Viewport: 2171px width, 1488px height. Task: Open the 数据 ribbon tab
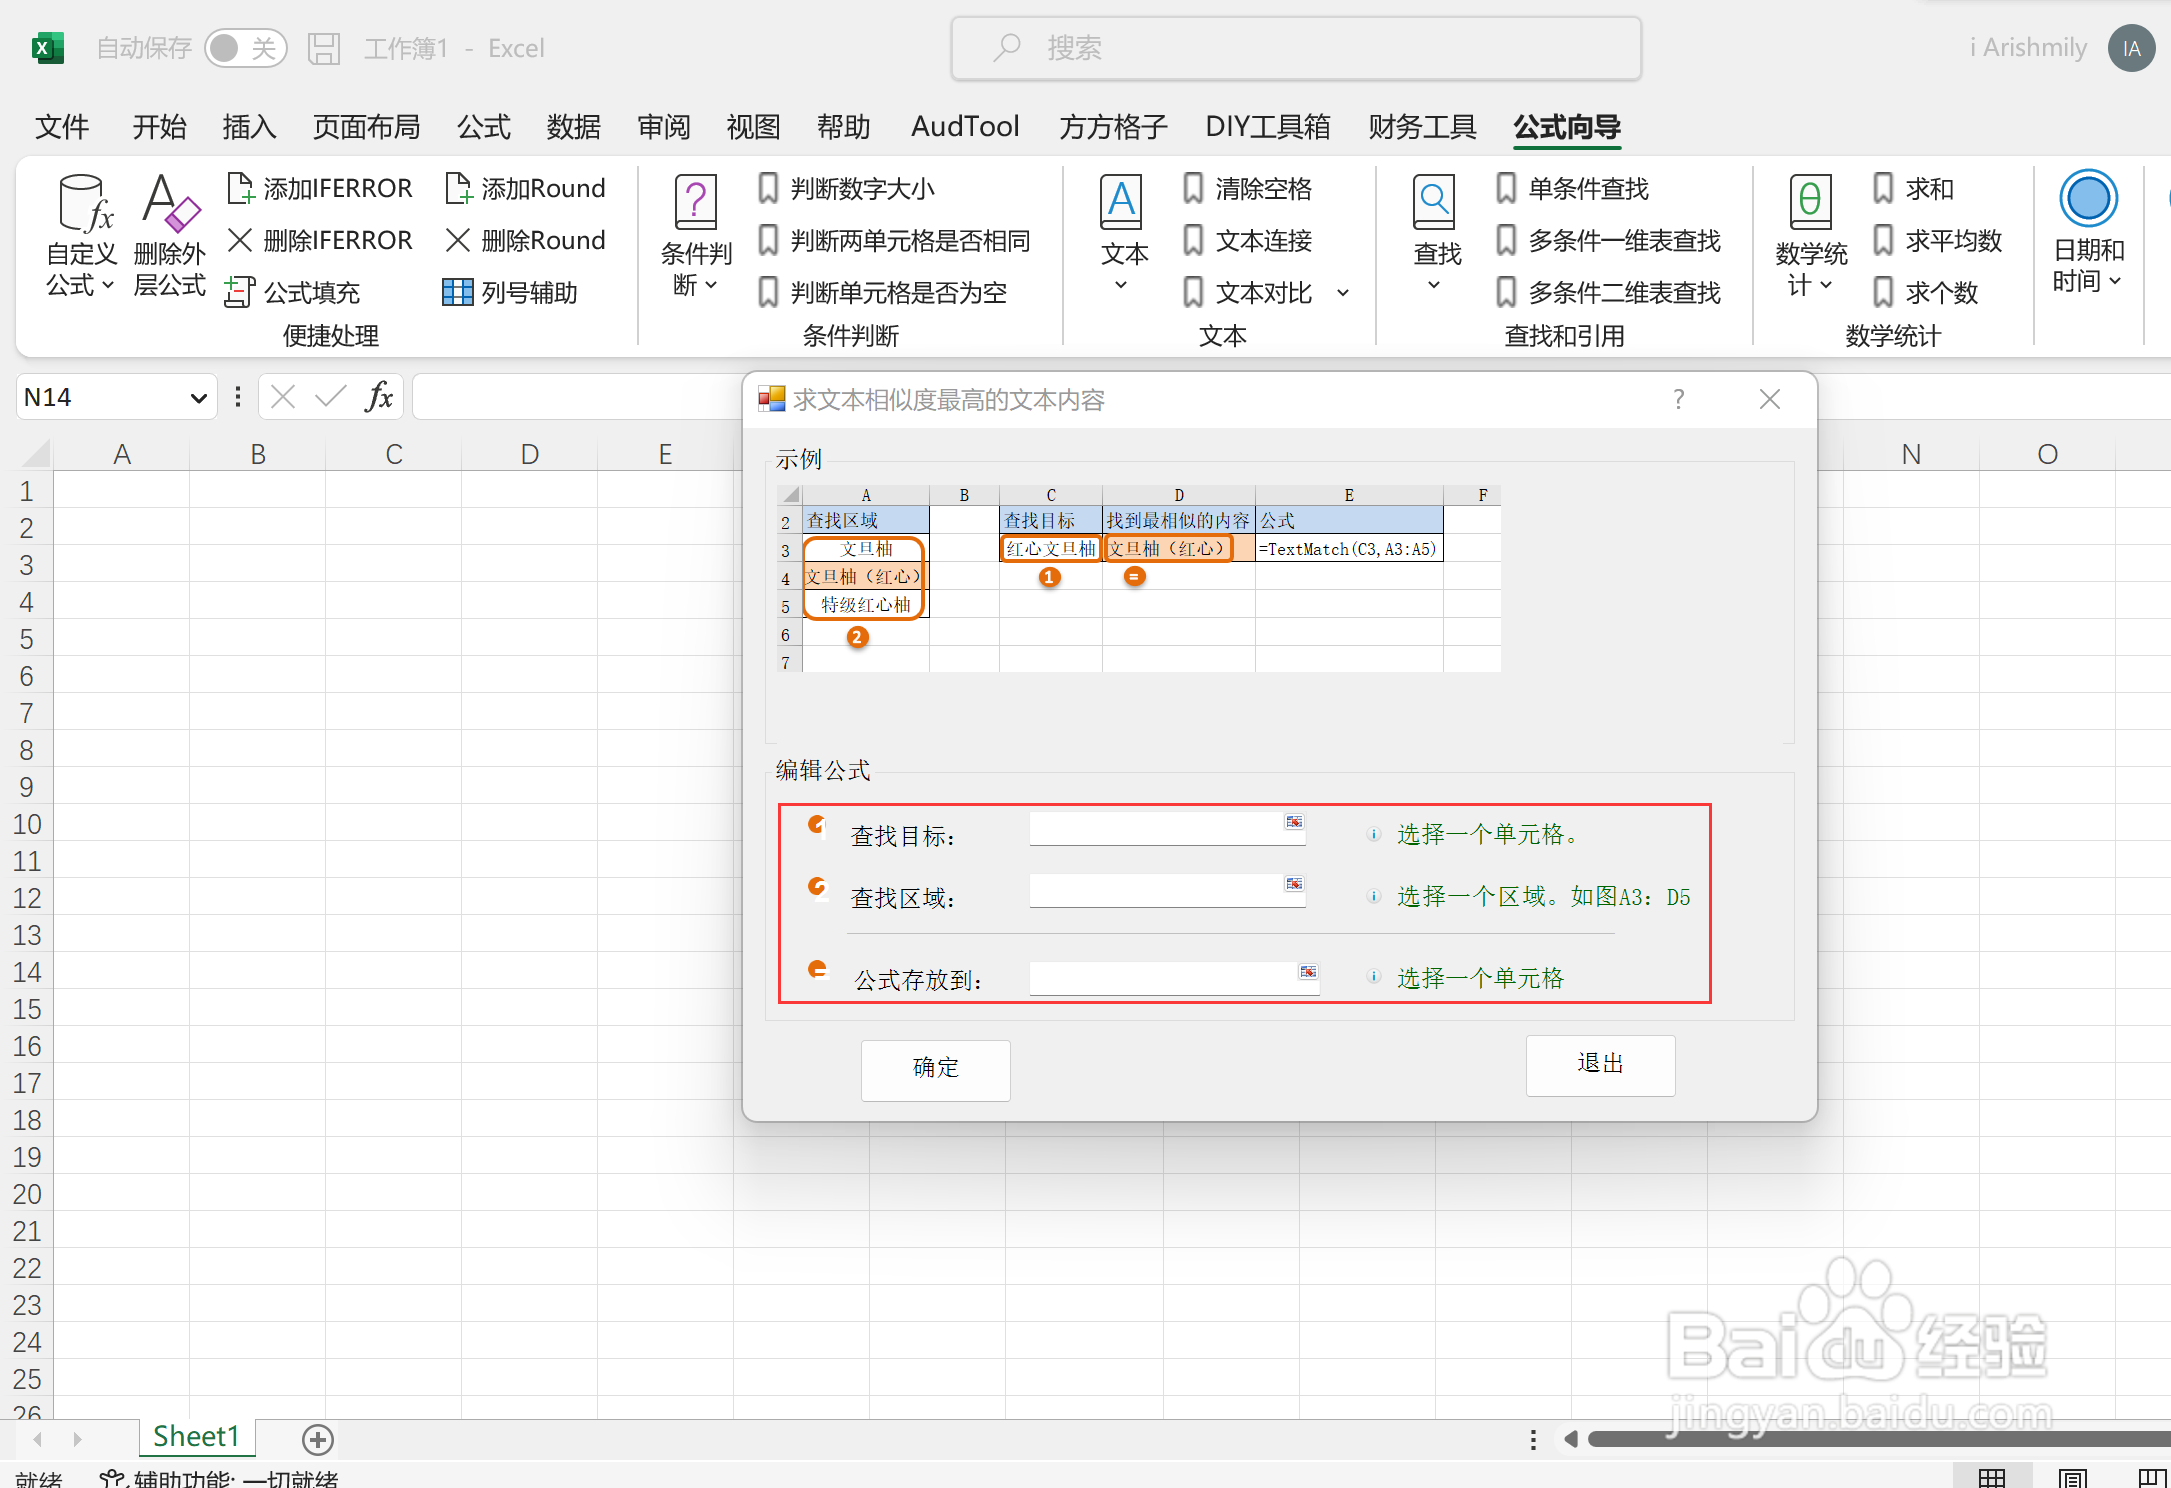click(x=573, y=127)
